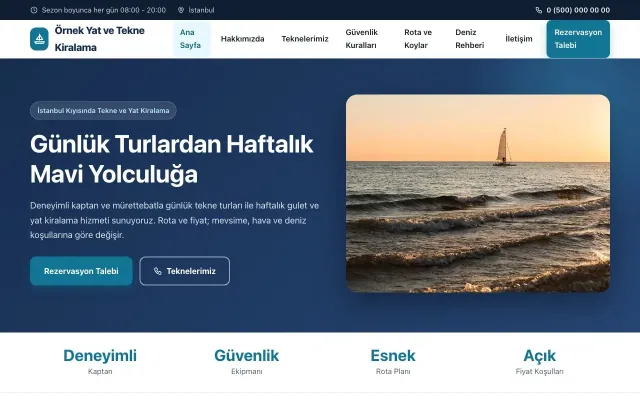640x400 pixels.
Task: Go to the Hakkımızda page
Action: pyautogui.click(x=242, y=39)
